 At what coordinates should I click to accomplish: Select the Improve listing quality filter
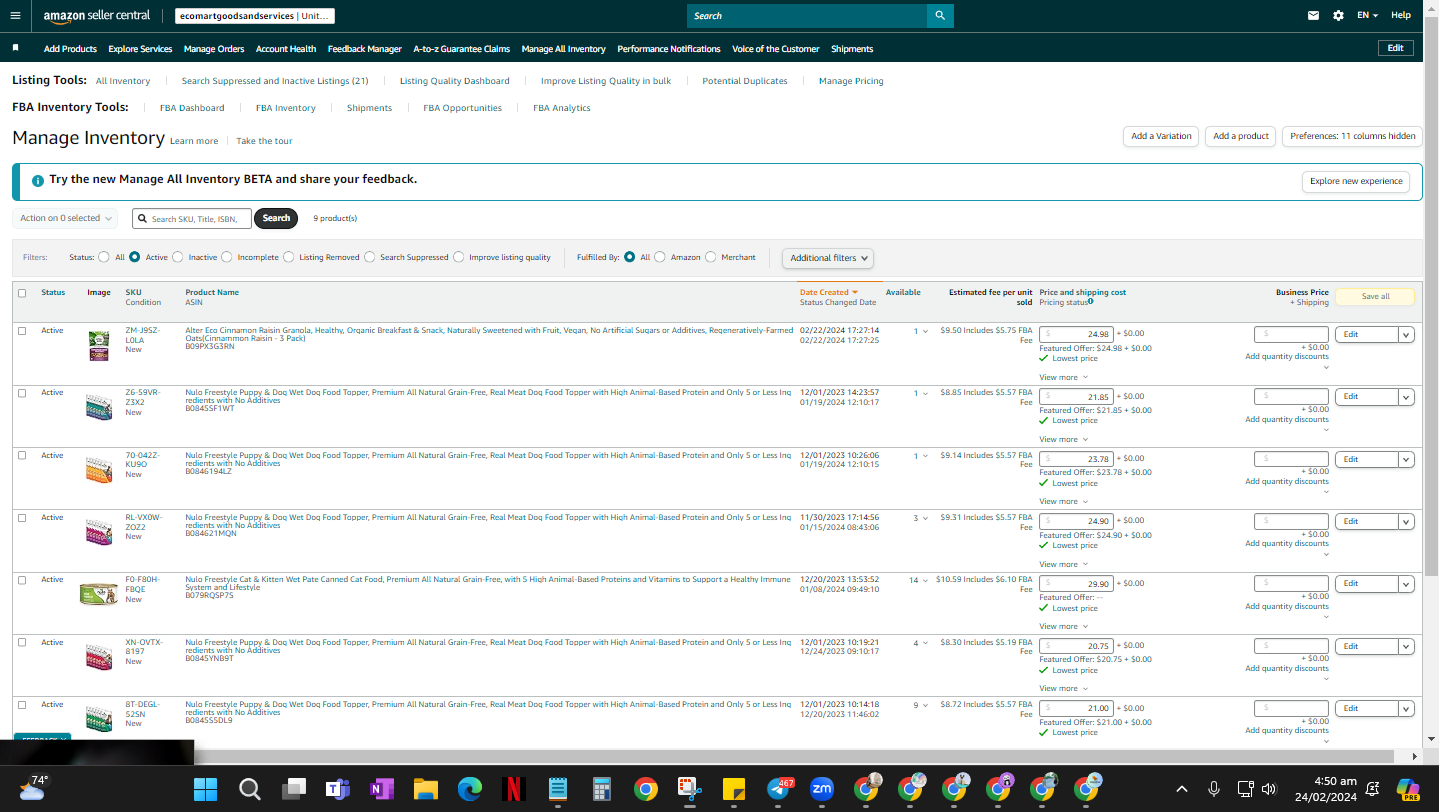(459, 257)
